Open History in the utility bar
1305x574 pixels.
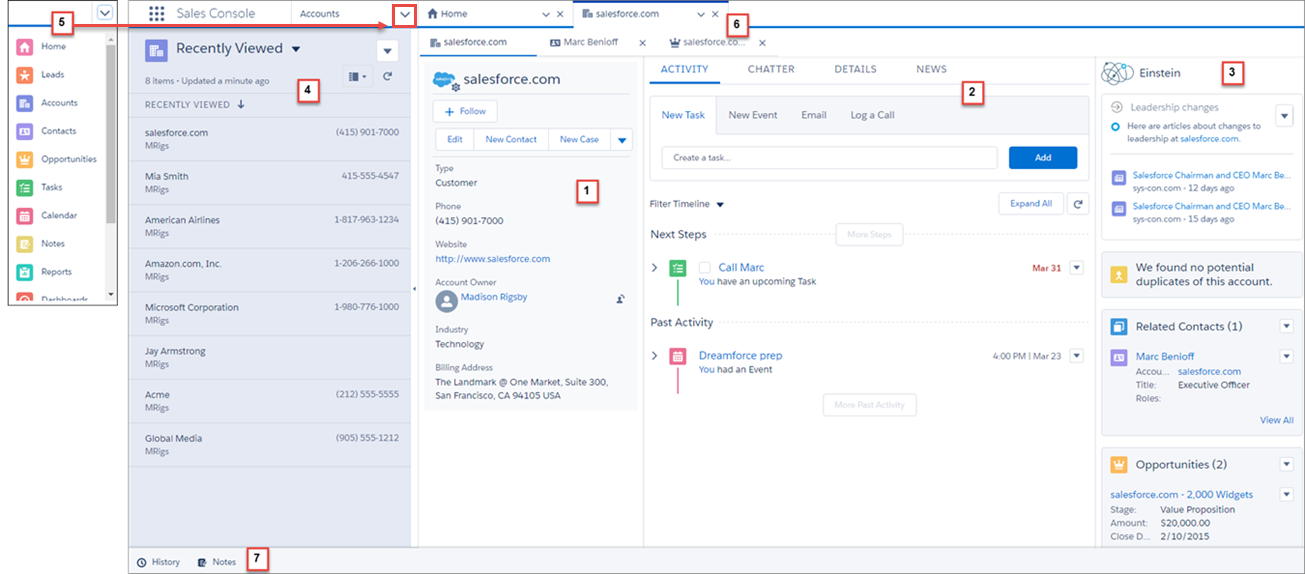pos(158,562)
